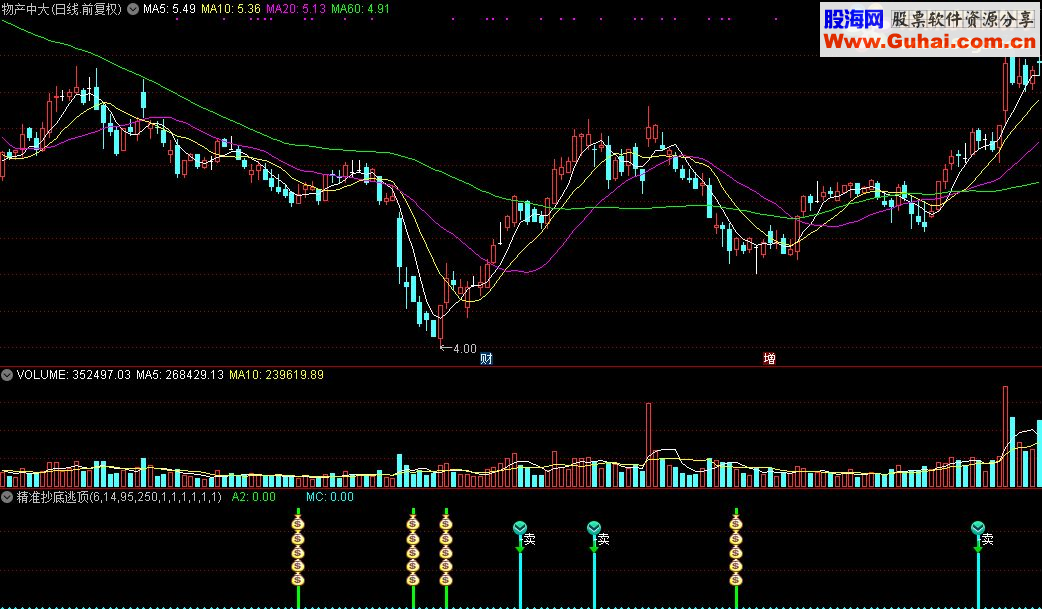Select the MA60: 4.91 label
Viewport: 1042px width, 609px height.
pyautogui.click(x=360, y=9)
